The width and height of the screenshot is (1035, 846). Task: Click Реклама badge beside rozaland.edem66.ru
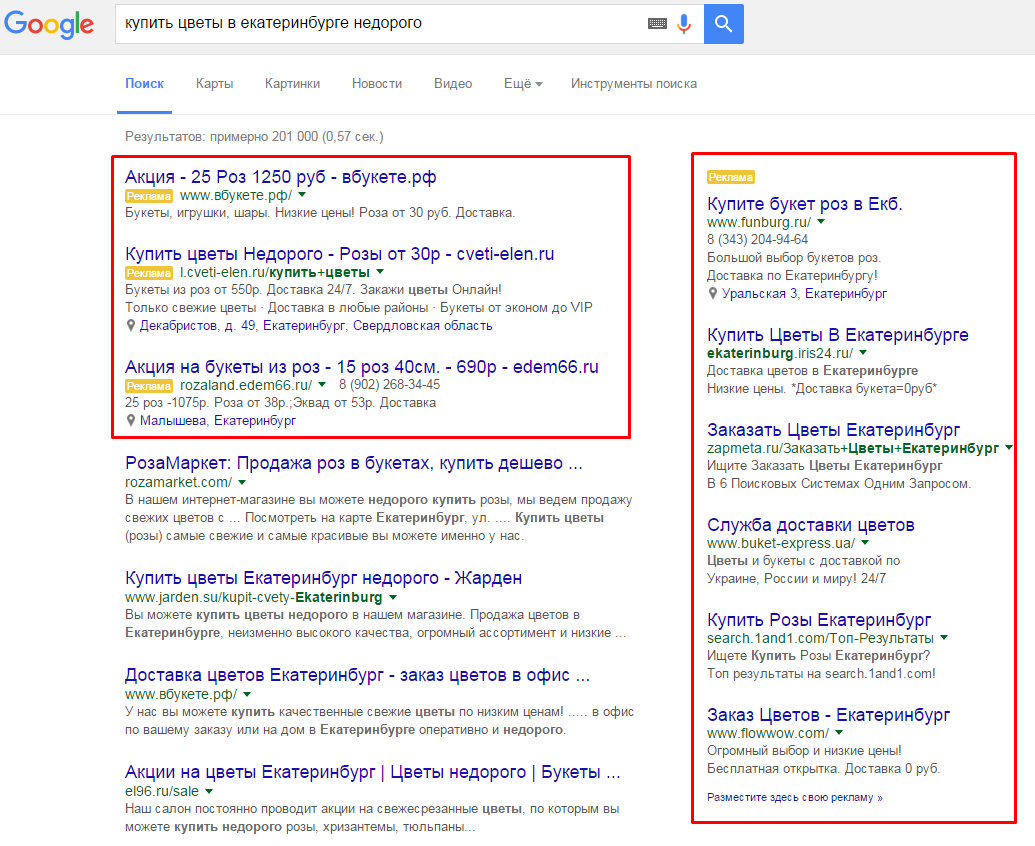[149, 386]
